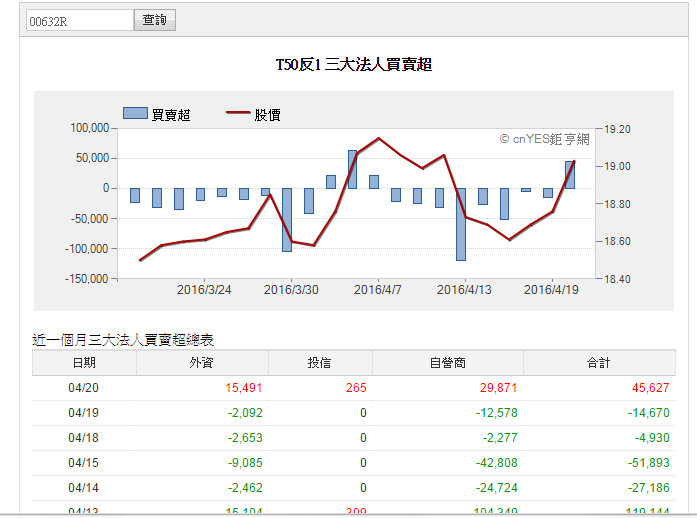Click the chart title T50反1 三大法人買賣超
Screen dimensions: 697x518
(354, 65)
